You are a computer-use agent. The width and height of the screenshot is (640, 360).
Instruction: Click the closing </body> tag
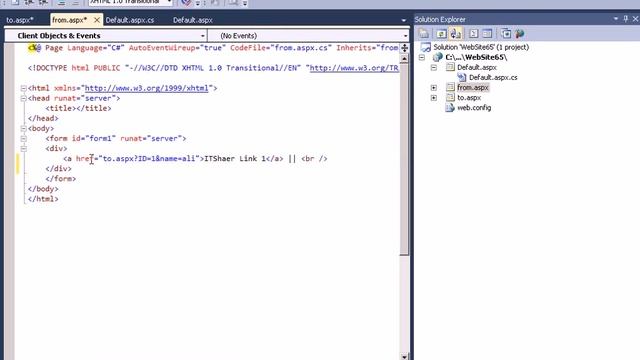[x=43, y=189]
